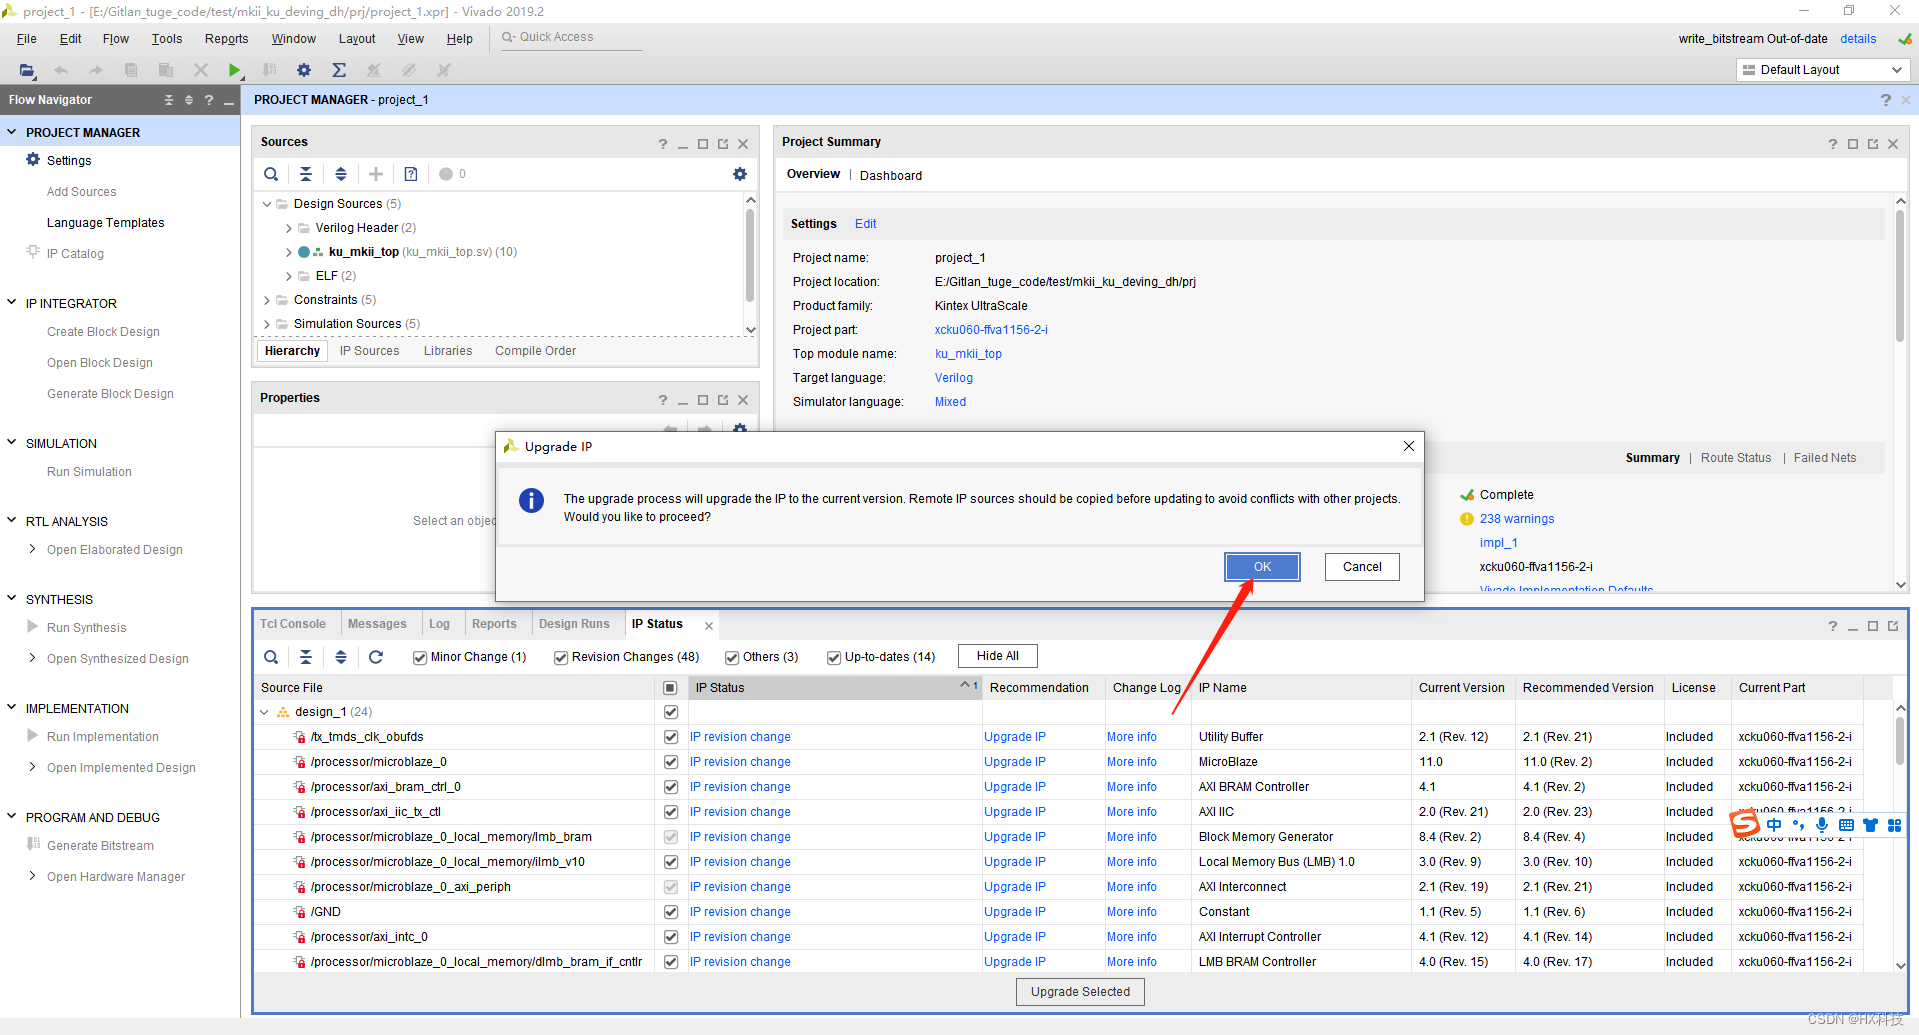Switch to Tcl Console tab

[293, 624]
